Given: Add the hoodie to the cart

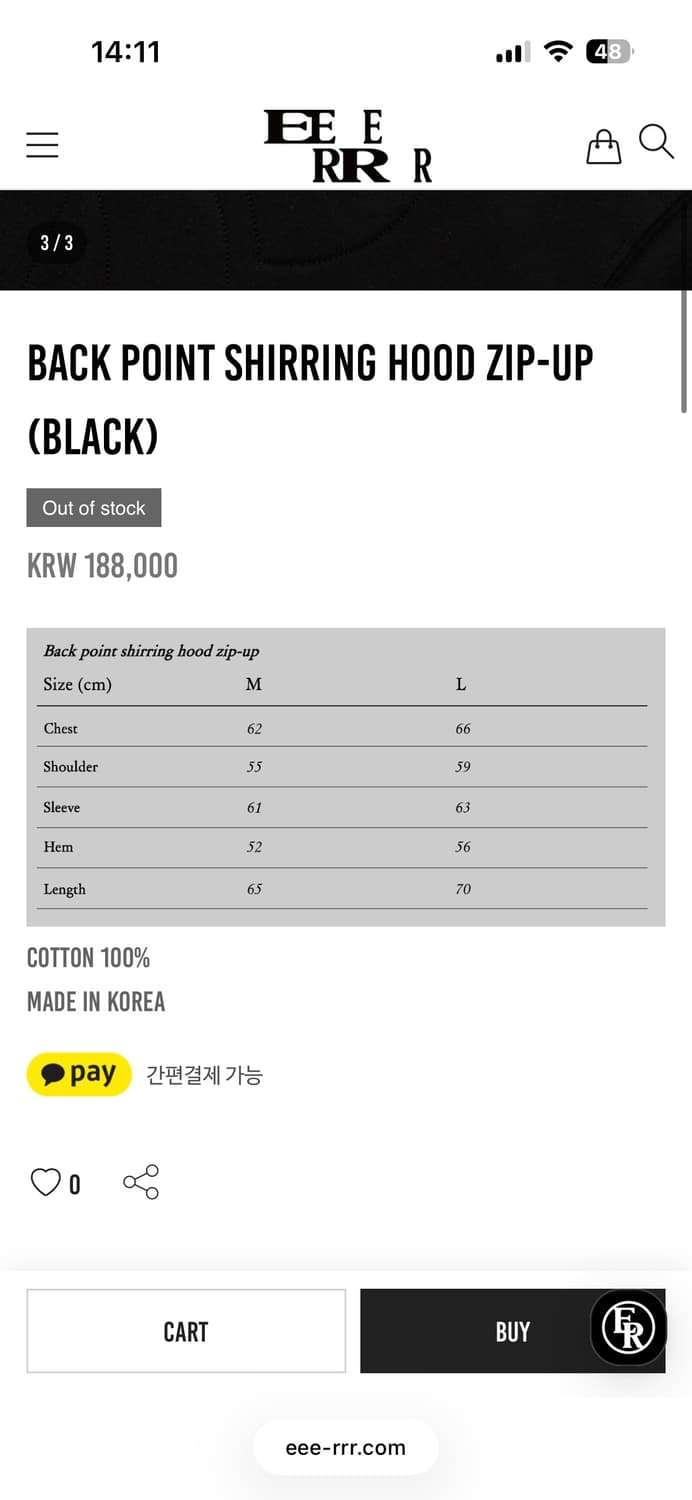Looking at the screenshot, I should [x=185, y=1331].
